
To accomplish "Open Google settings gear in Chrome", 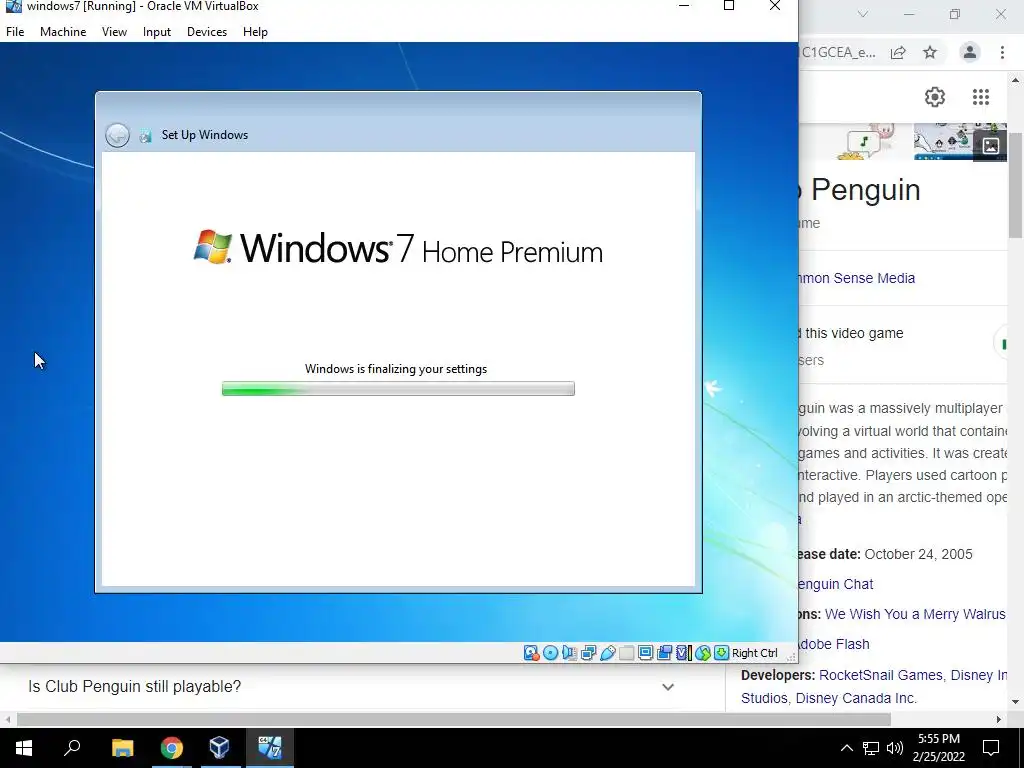I will (x=935, y=97).
